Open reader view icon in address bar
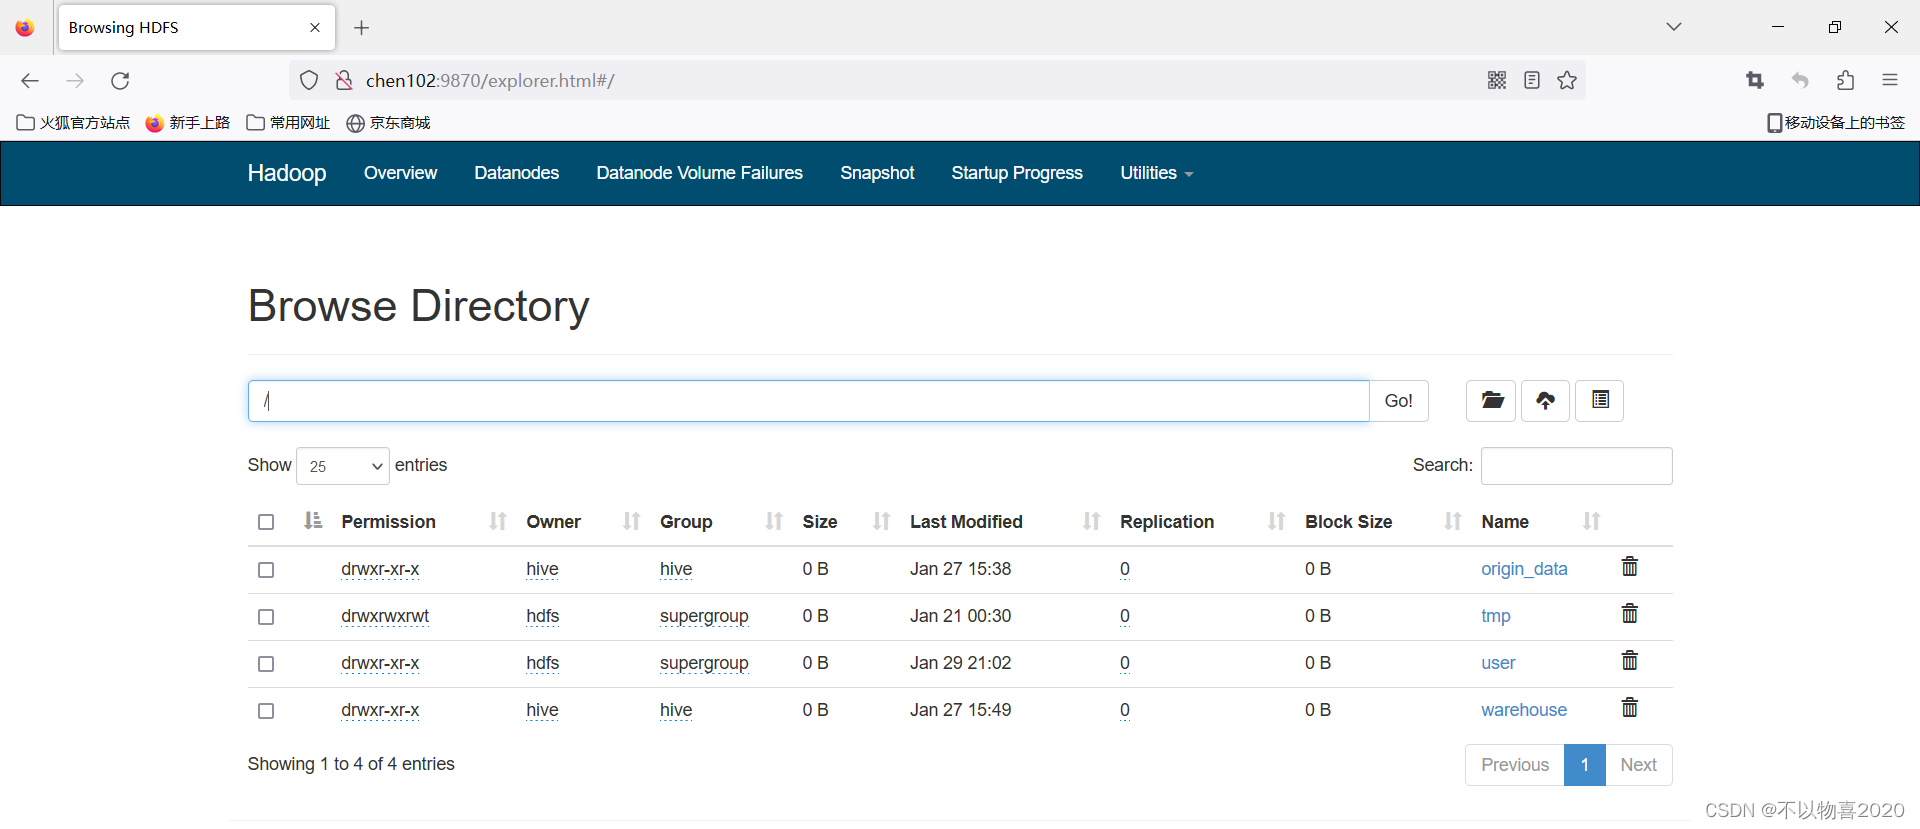 1532,80
